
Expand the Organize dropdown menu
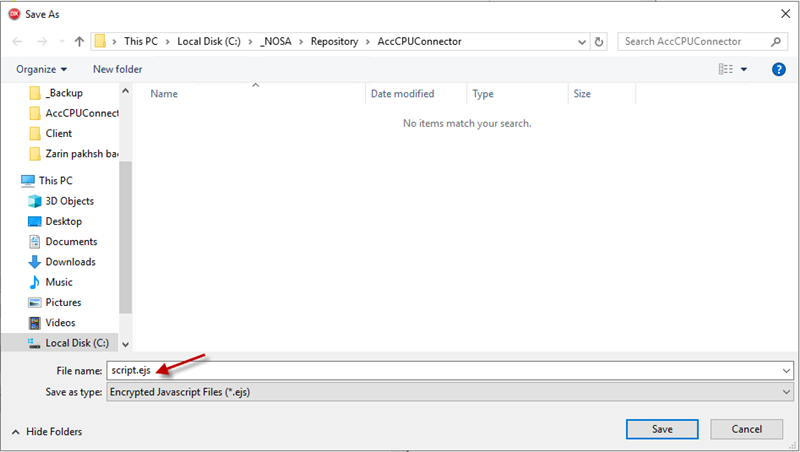coord(42,69)
